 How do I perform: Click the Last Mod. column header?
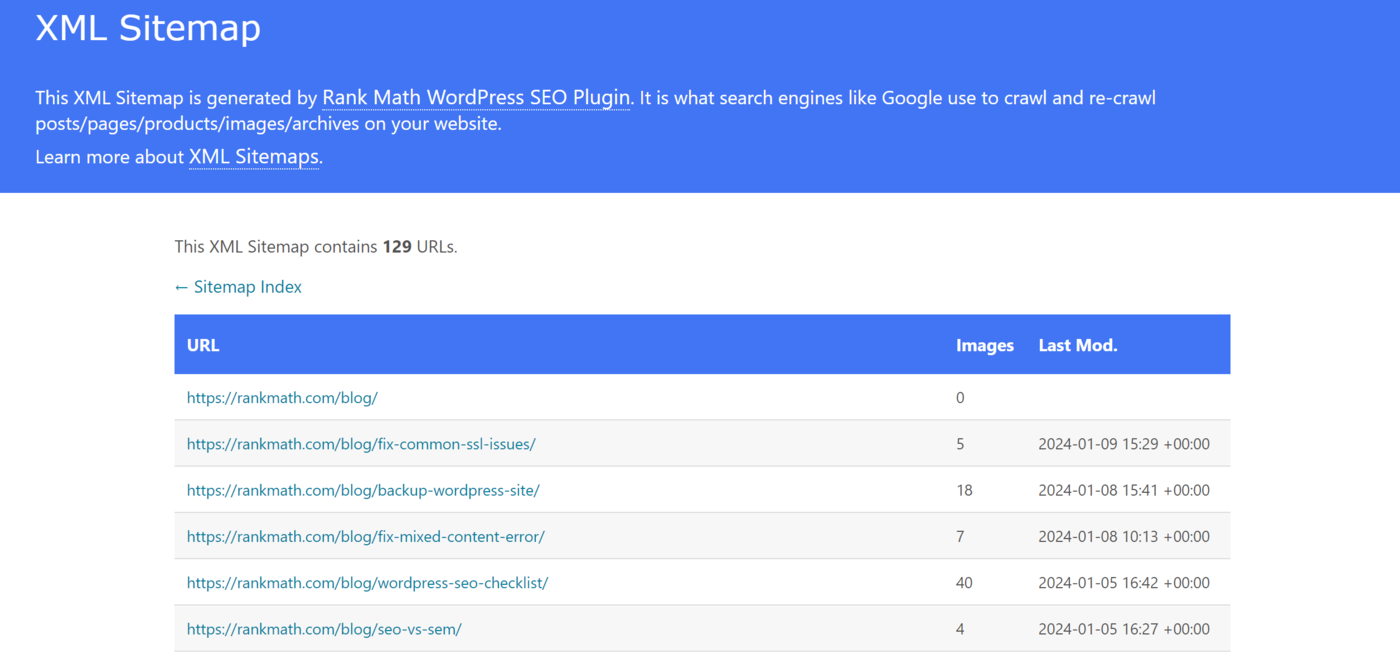point(1078,345)
